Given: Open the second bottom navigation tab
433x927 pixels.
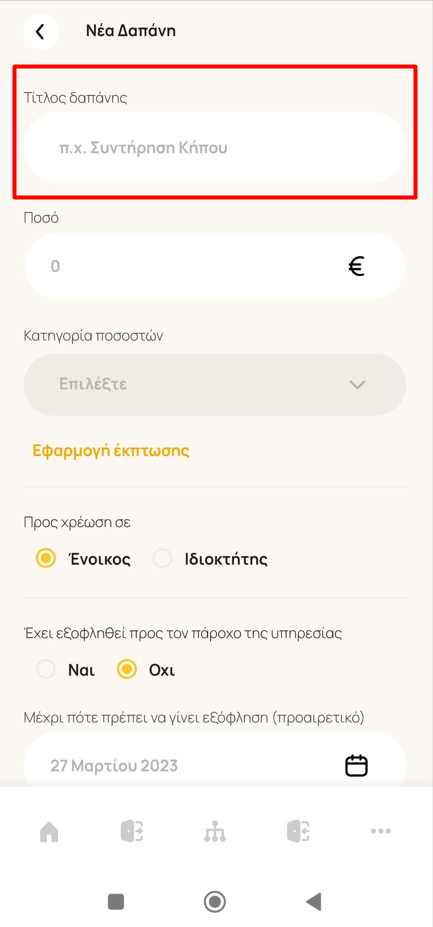Looking at the screenshot, I should click(x=133, y=832).
